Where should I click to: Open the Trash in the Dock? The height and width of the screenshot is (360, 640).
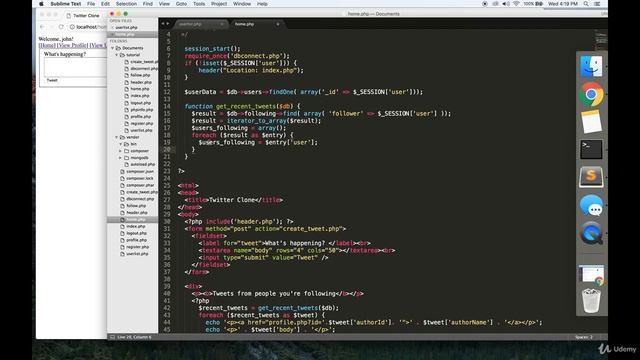tap(591, 301)
